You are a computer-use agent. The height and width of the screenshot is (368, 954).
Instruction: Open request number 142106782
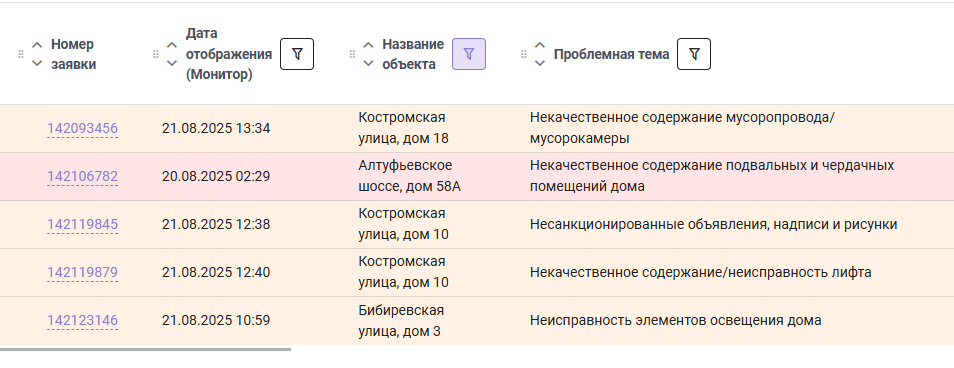coord(83,177)
